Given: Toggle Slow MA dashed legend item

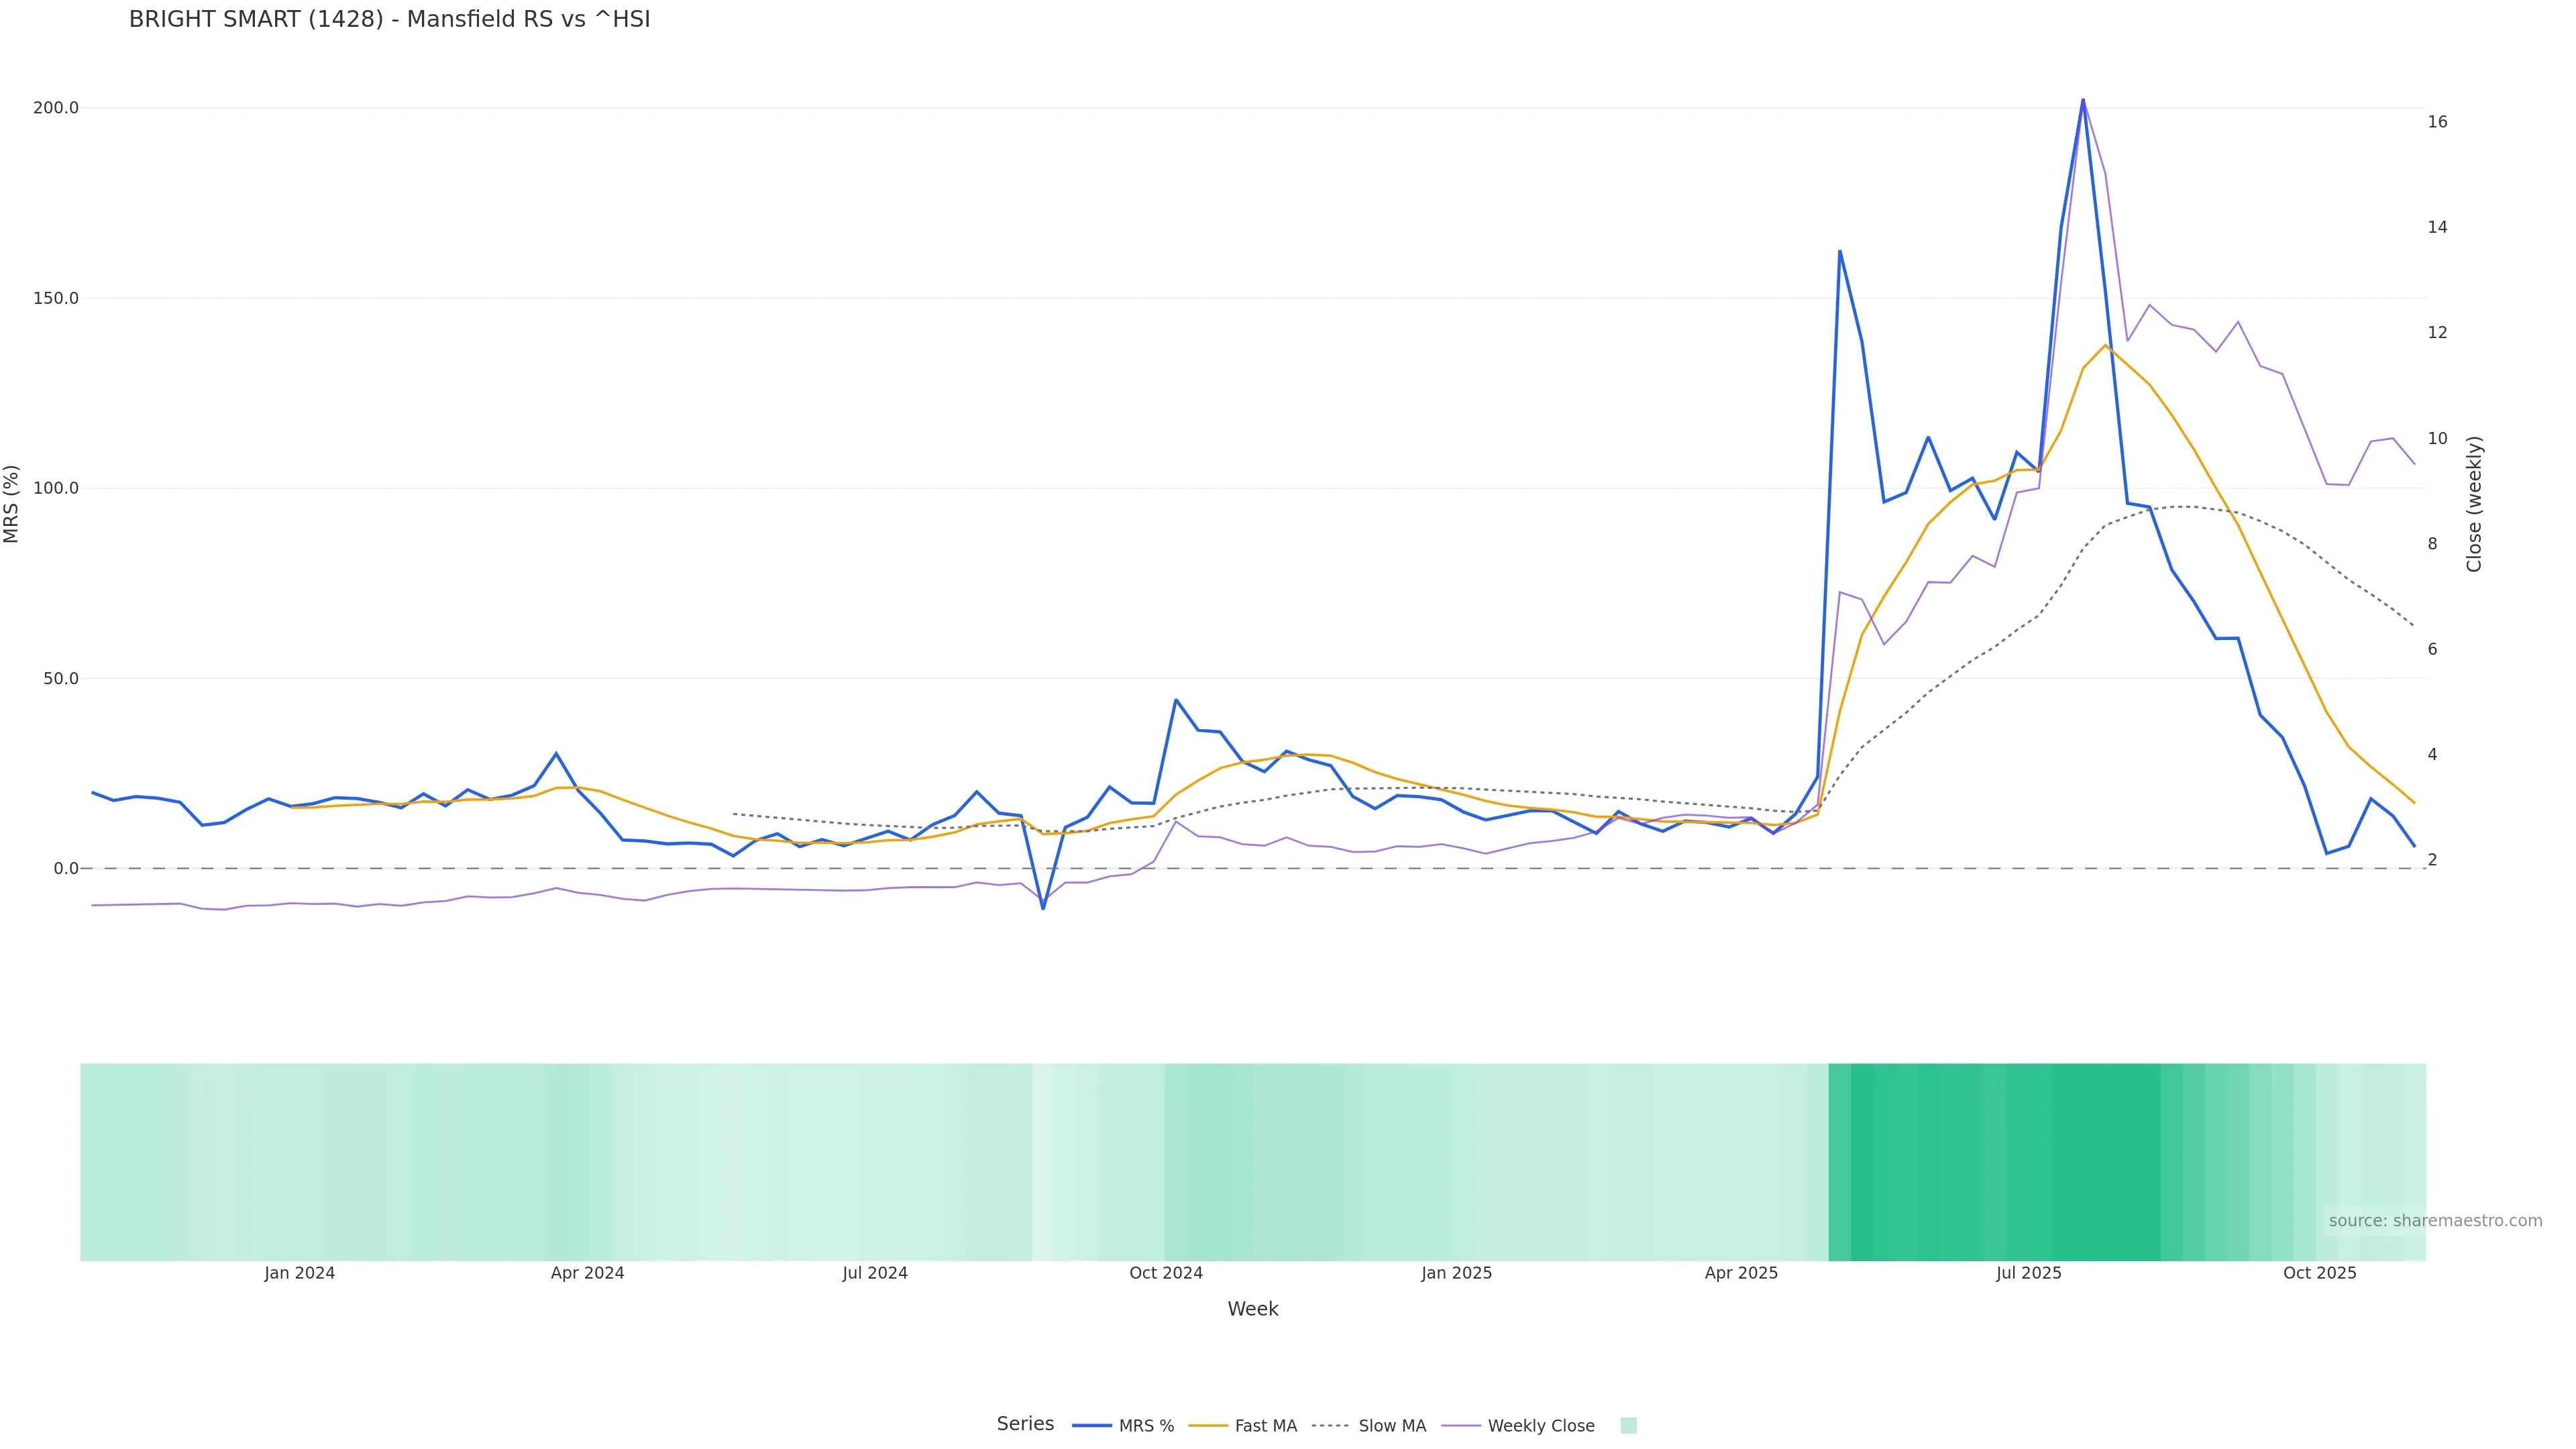Looking at the screenshot, I should (1392, 1426).
